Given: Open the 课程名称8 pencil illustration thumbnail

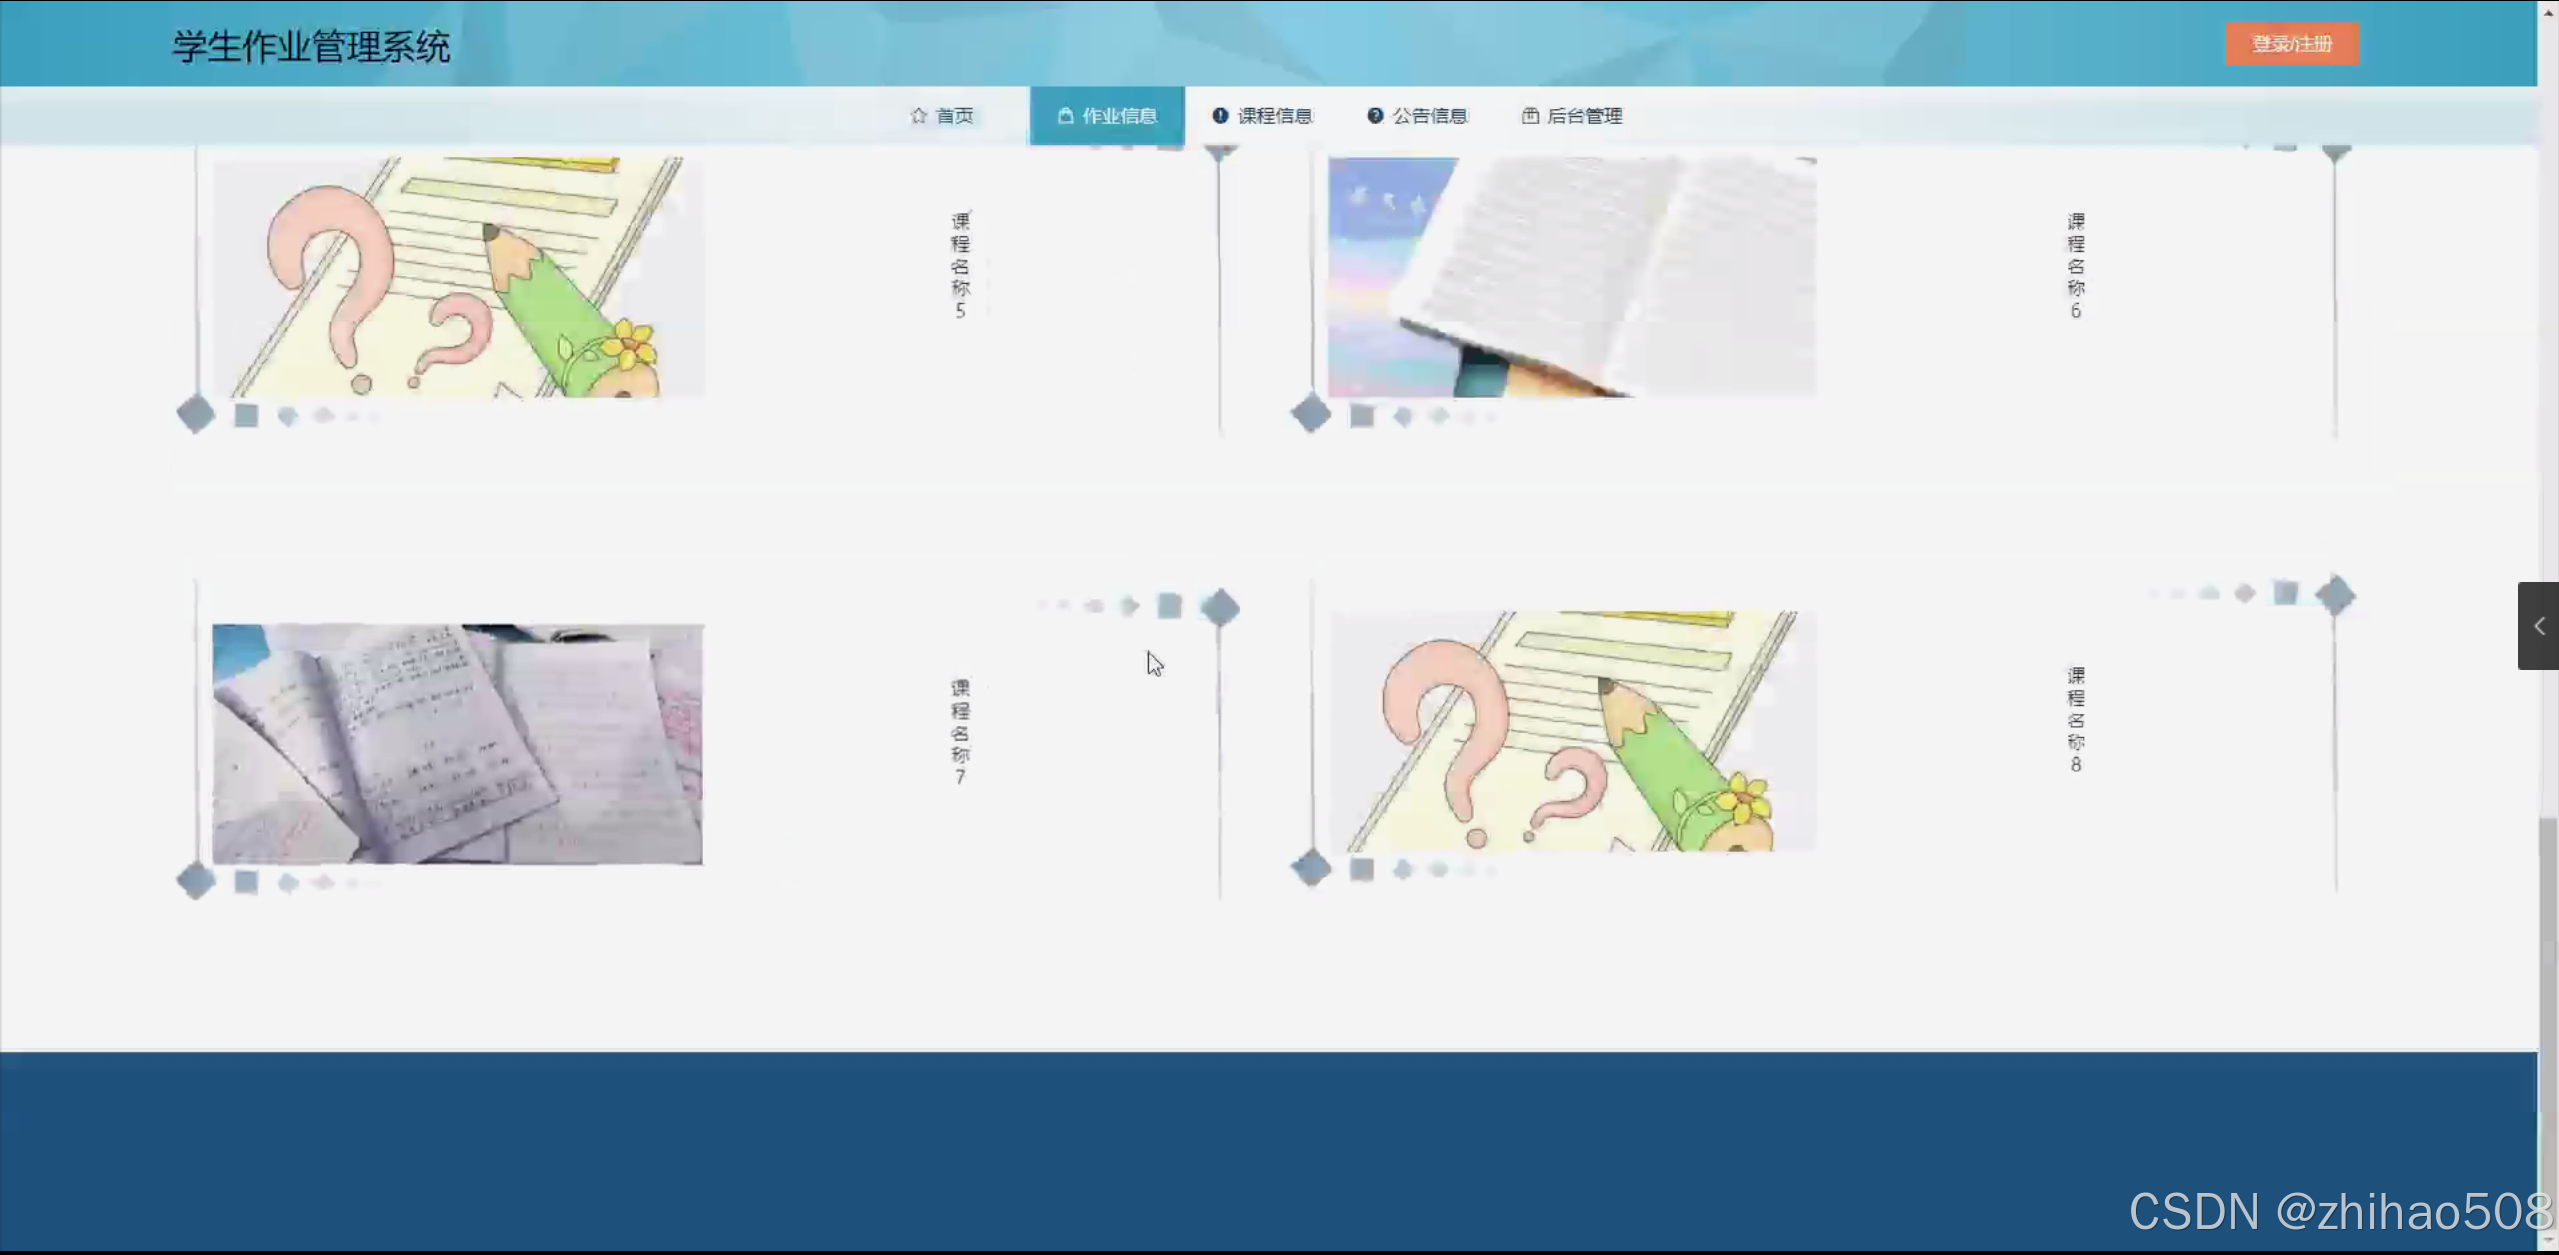Looking at the screenshot, I should pos(1571,731).
